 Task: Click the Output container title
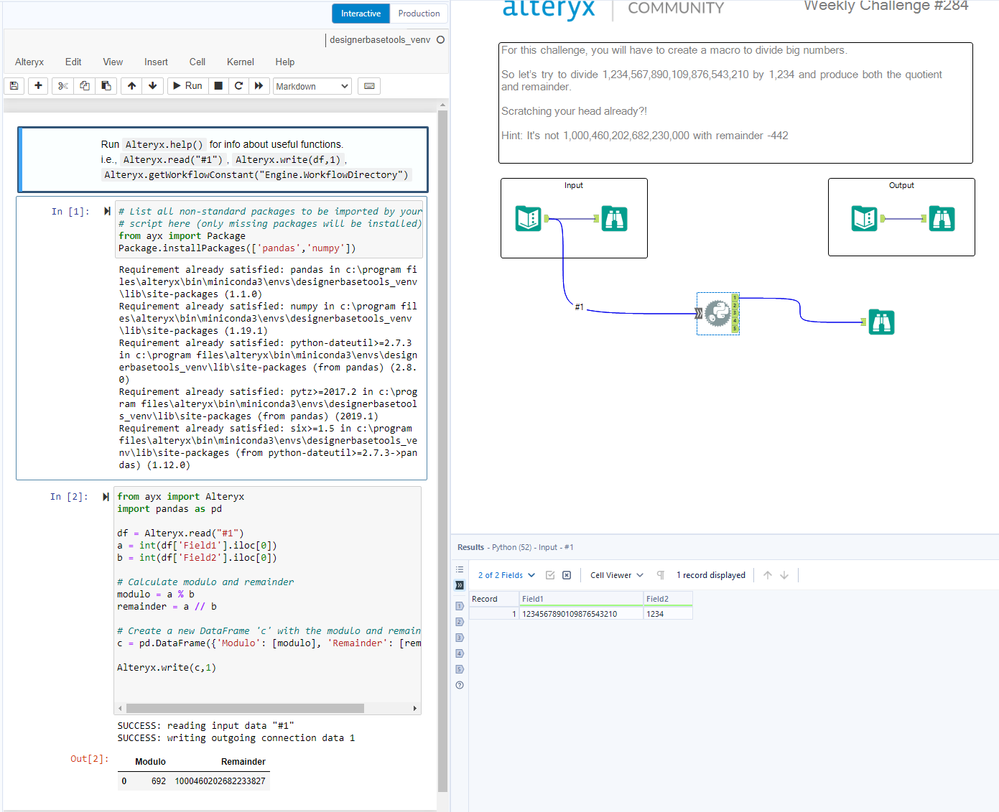pos(901,185)
